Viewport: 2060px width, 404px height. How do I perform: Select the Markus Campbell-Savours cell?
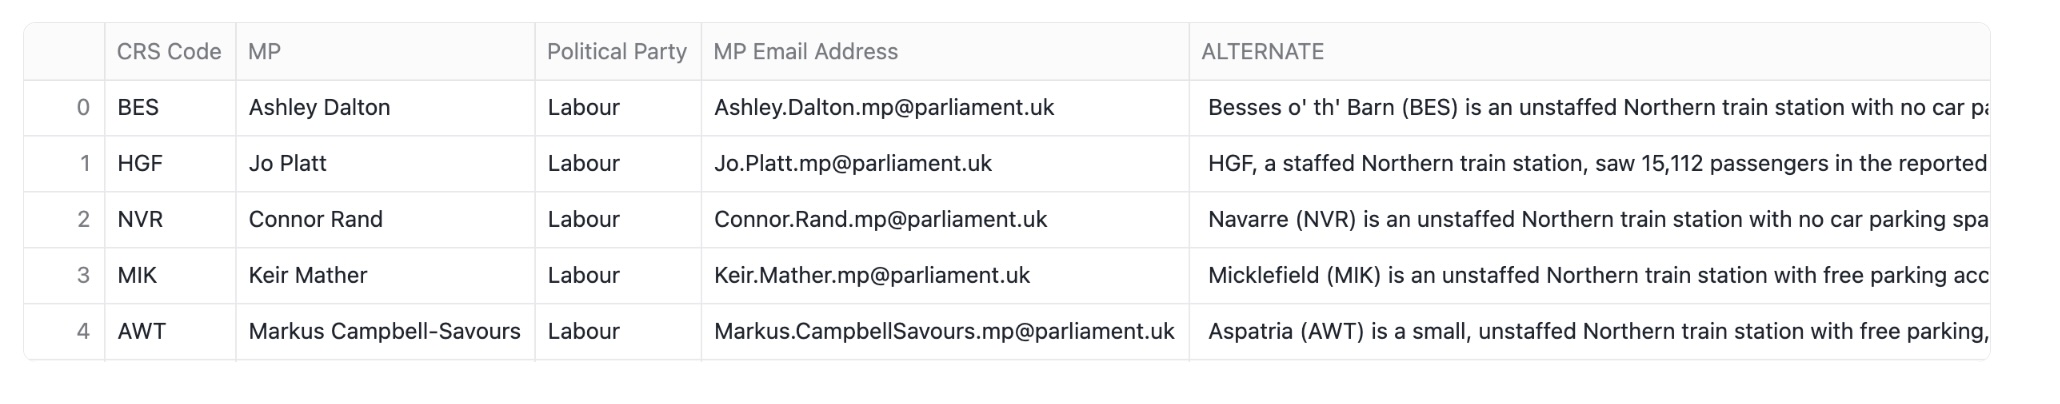click(385, 332)
